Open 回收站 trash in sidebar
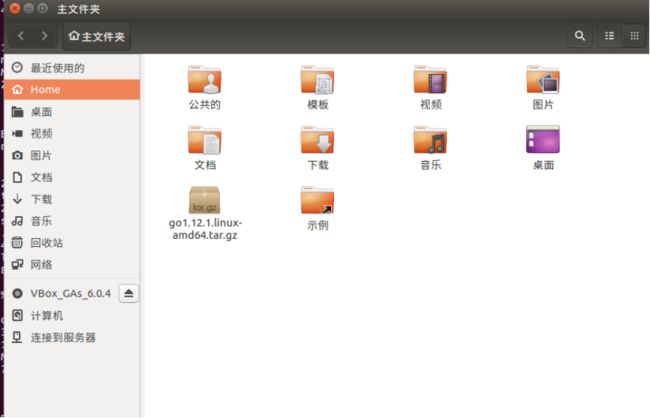650x418 pixels. tap(72, 243)
